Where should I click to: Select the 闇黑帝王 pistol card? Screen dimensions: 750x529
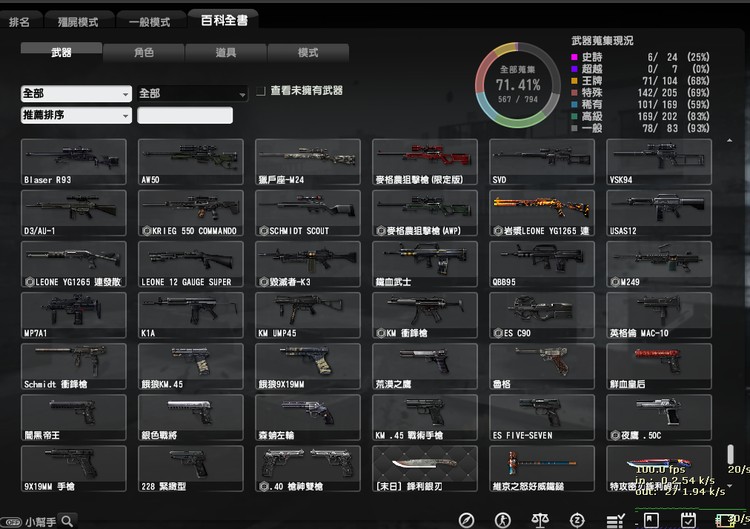click(74, 418)
